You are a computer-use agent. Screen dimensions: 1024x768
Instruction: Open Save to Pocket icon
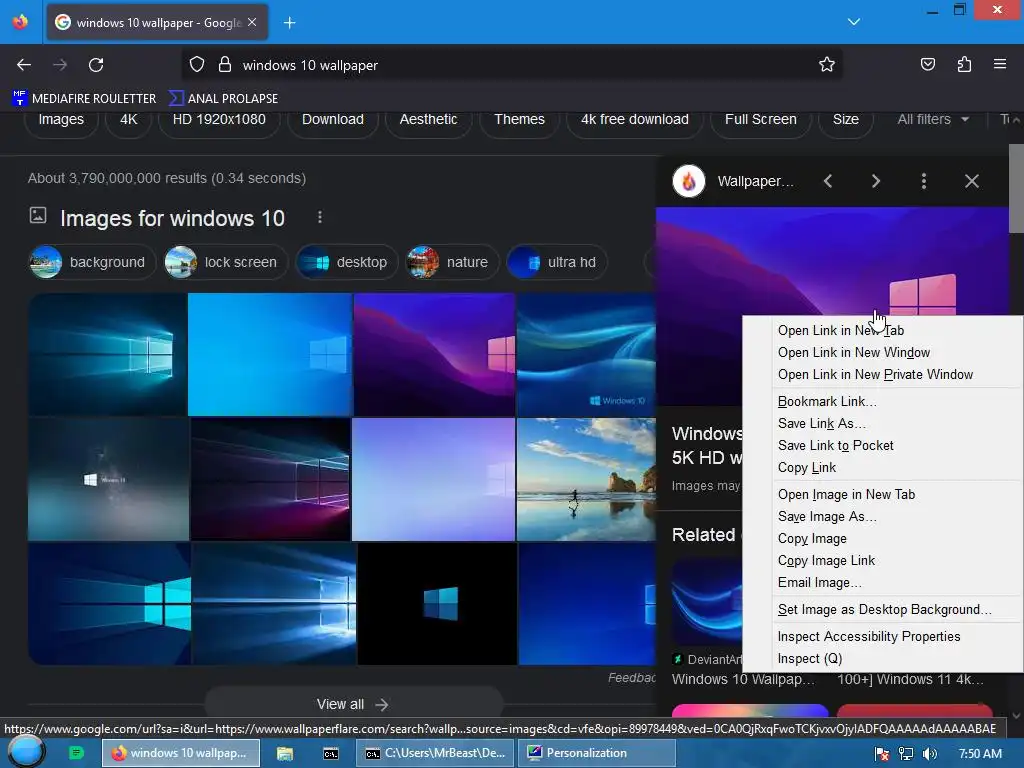point(927,65)
